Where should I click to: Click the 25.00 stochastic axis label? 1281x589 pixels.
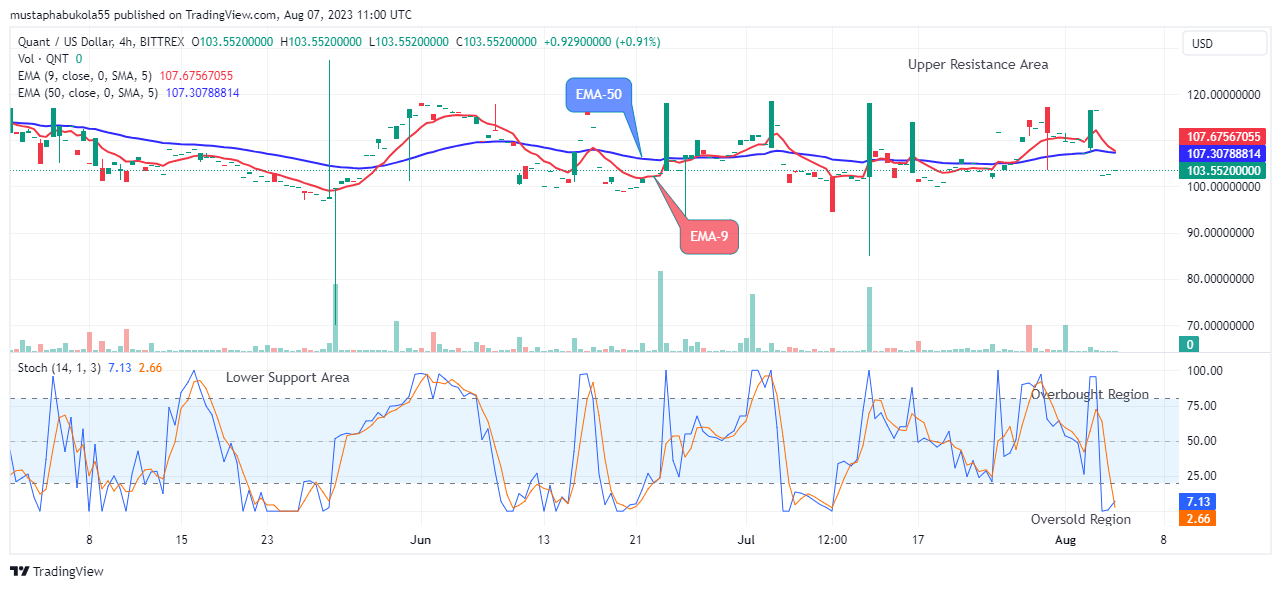[1201, 475]
